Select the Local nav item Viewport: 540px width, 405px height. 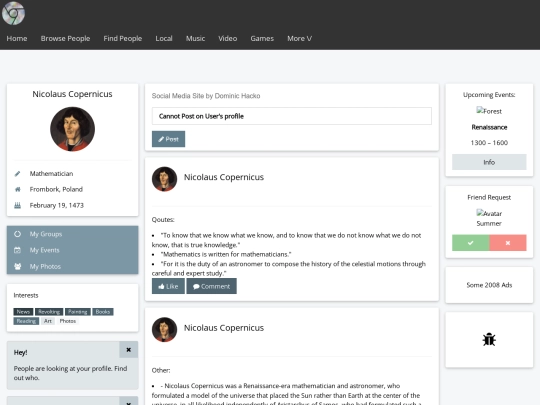164,39
